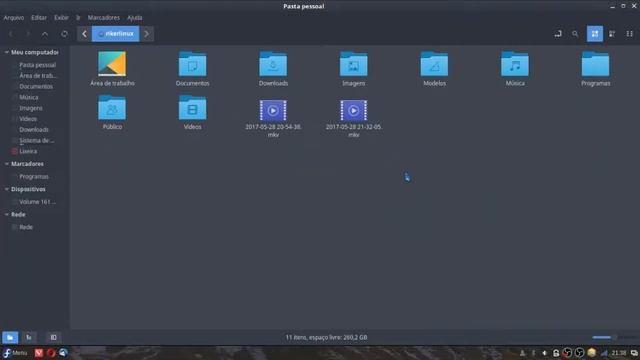Open the OBS tray icon in the taskbar
Viewport: 640px width, 360px height.
579,353
